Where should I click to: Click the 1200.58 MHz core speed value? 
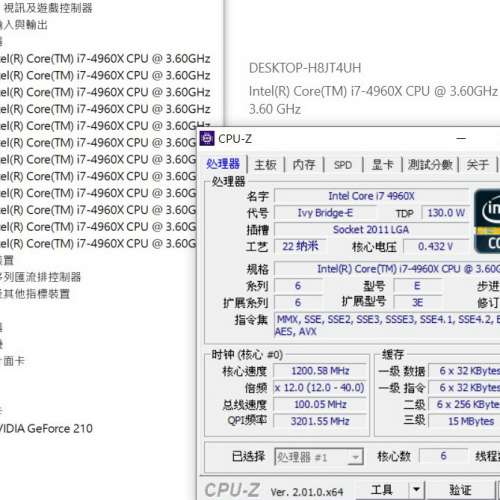point(320,371)
